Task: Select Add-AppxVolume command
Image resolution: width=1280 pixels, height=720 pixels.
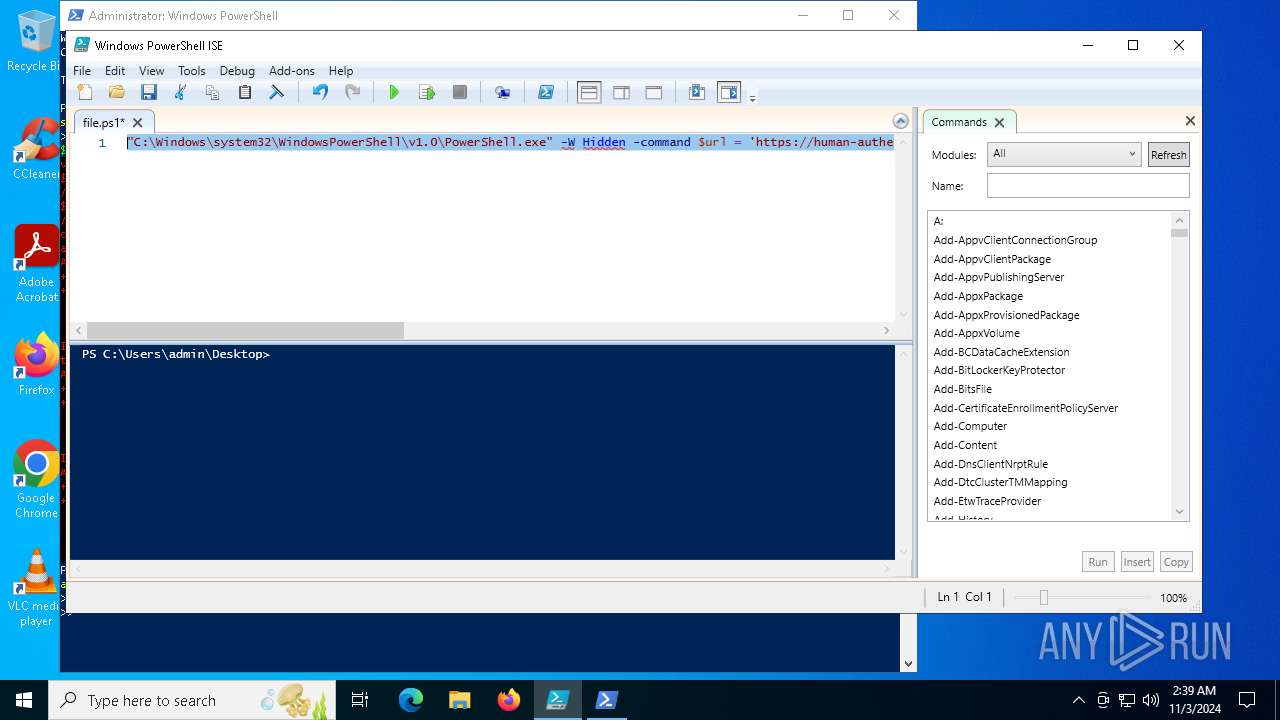Action: pyautogui.click(x=976, y=333)
